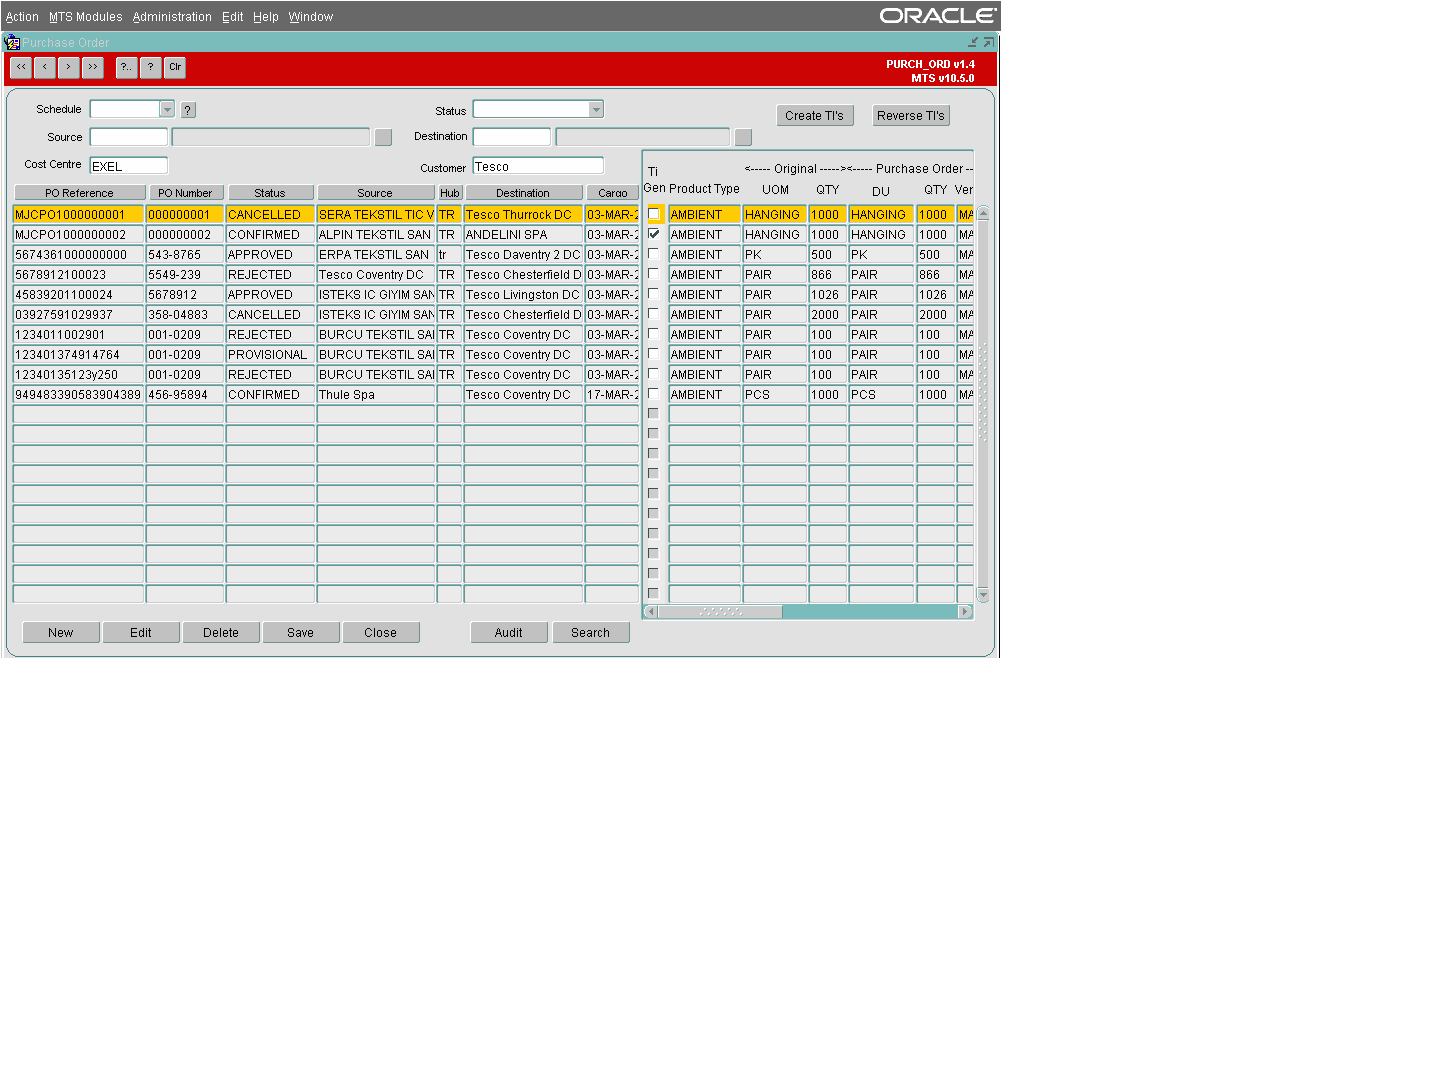Viewport: 1433px width, 1074px height.
Task: Go to next record with > button
Action: [69, 67]
